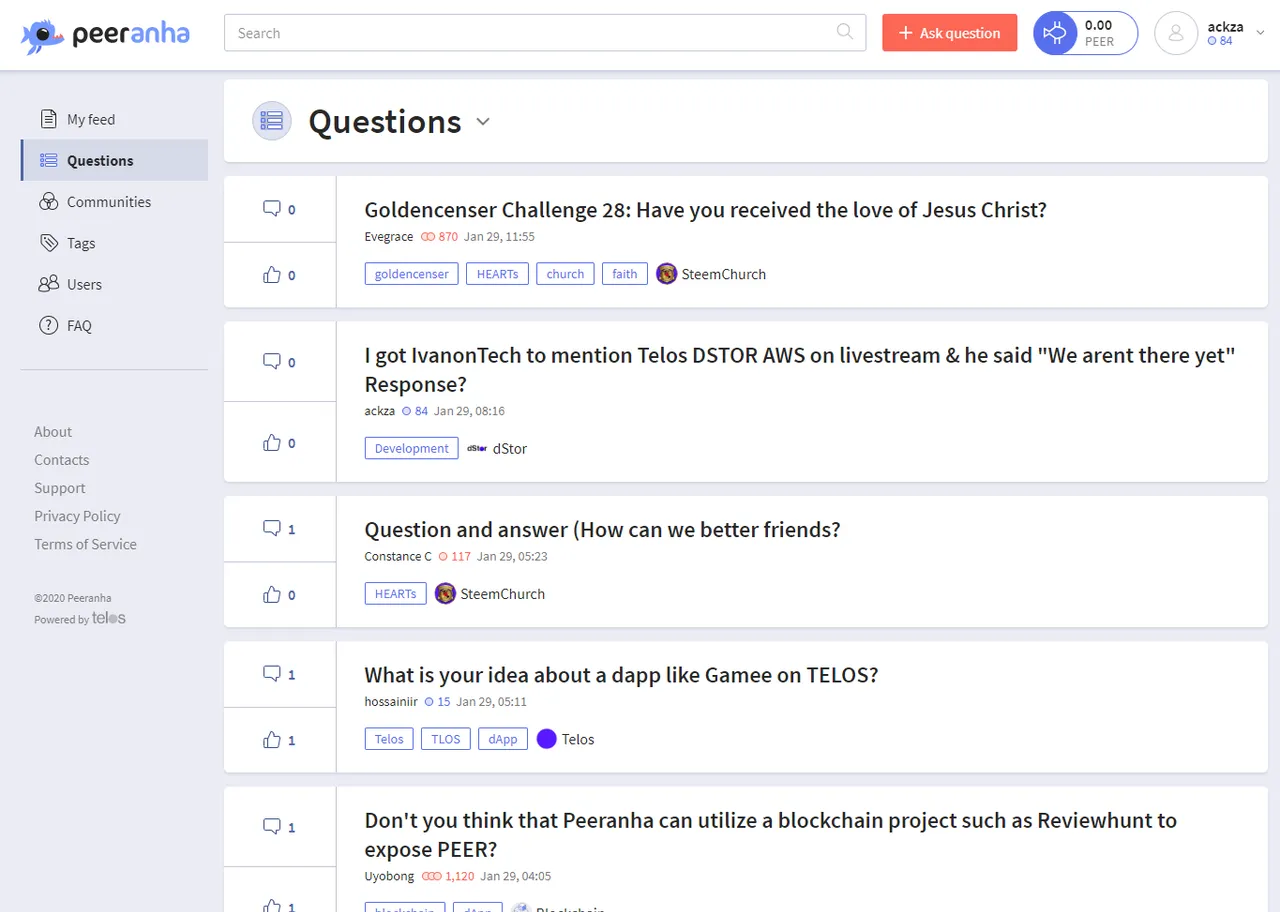Click the Peeranha fish logo

point(43,35)
